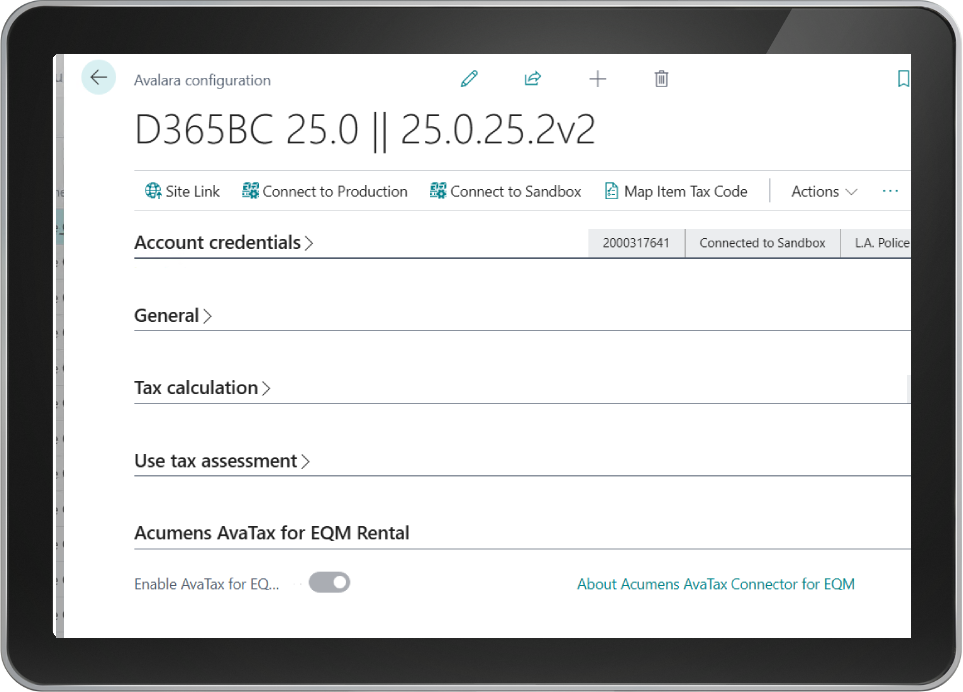Open Map Item Tax Code

[x=676, y=192]
